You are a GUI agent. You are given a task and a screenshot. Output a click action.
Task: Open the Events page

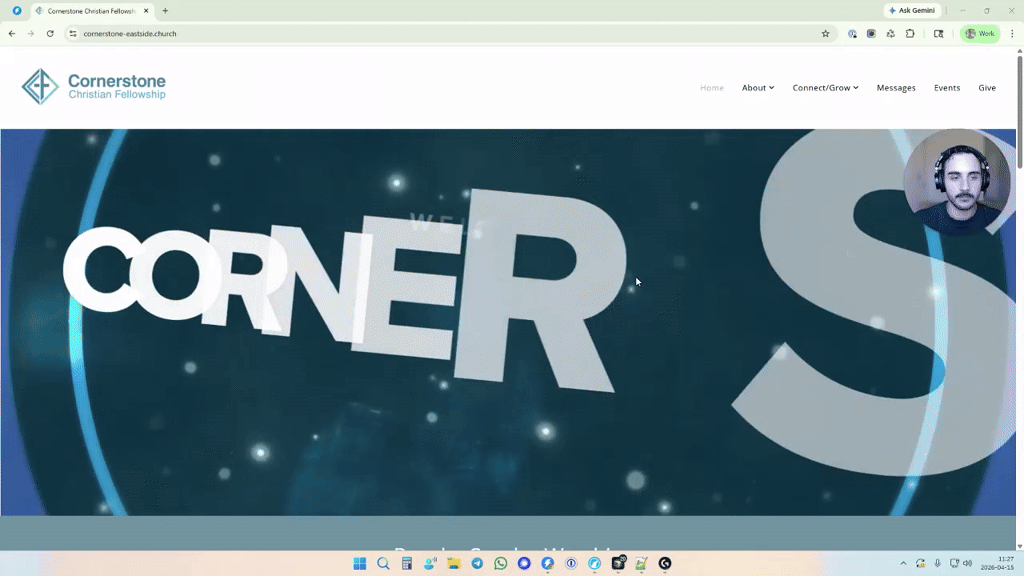[947, 88]
